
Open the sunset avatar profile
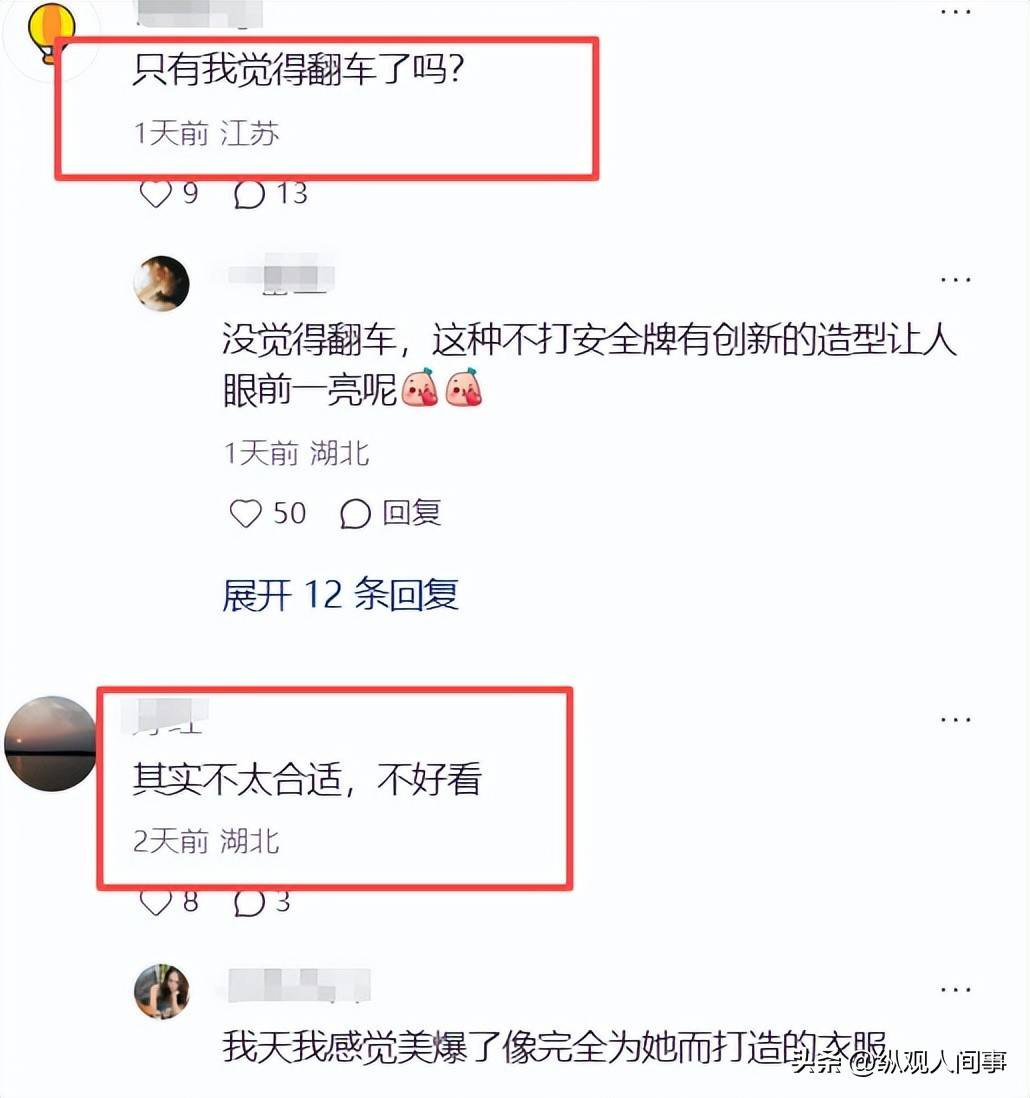(x=50, y=744)
